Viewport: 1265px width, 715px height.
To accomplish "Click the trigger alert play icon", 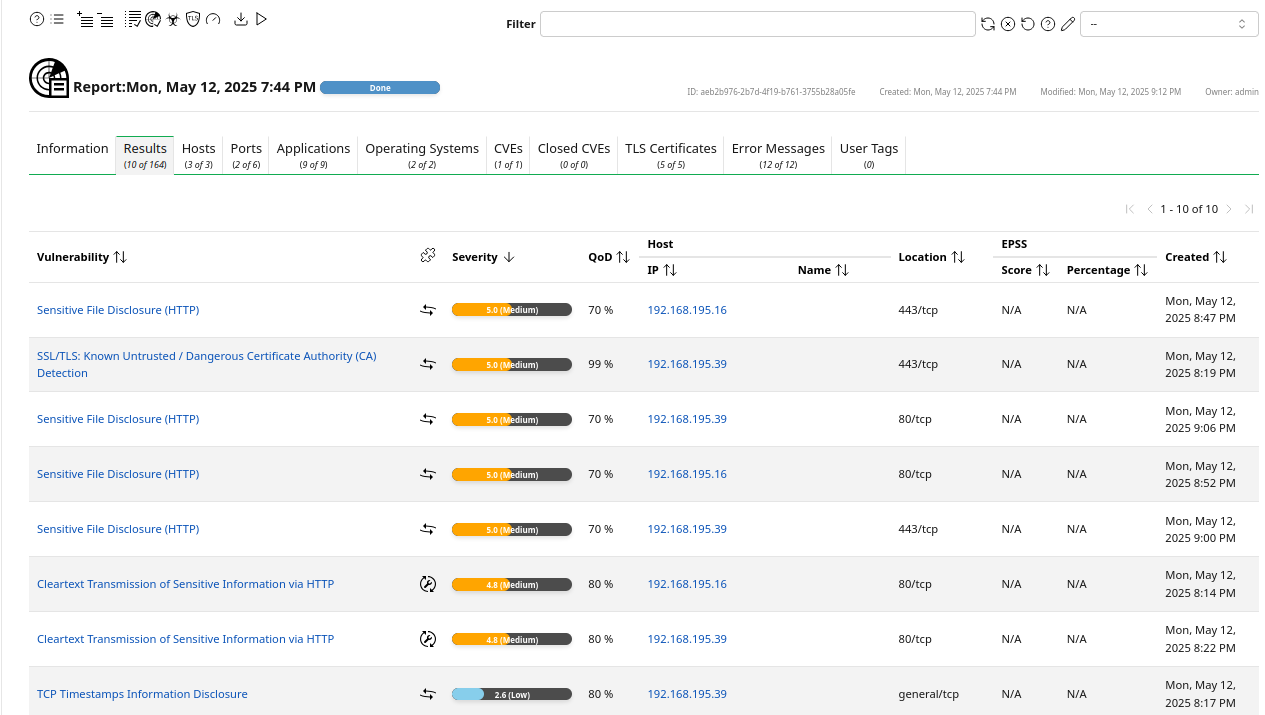I will click(261, 19).
